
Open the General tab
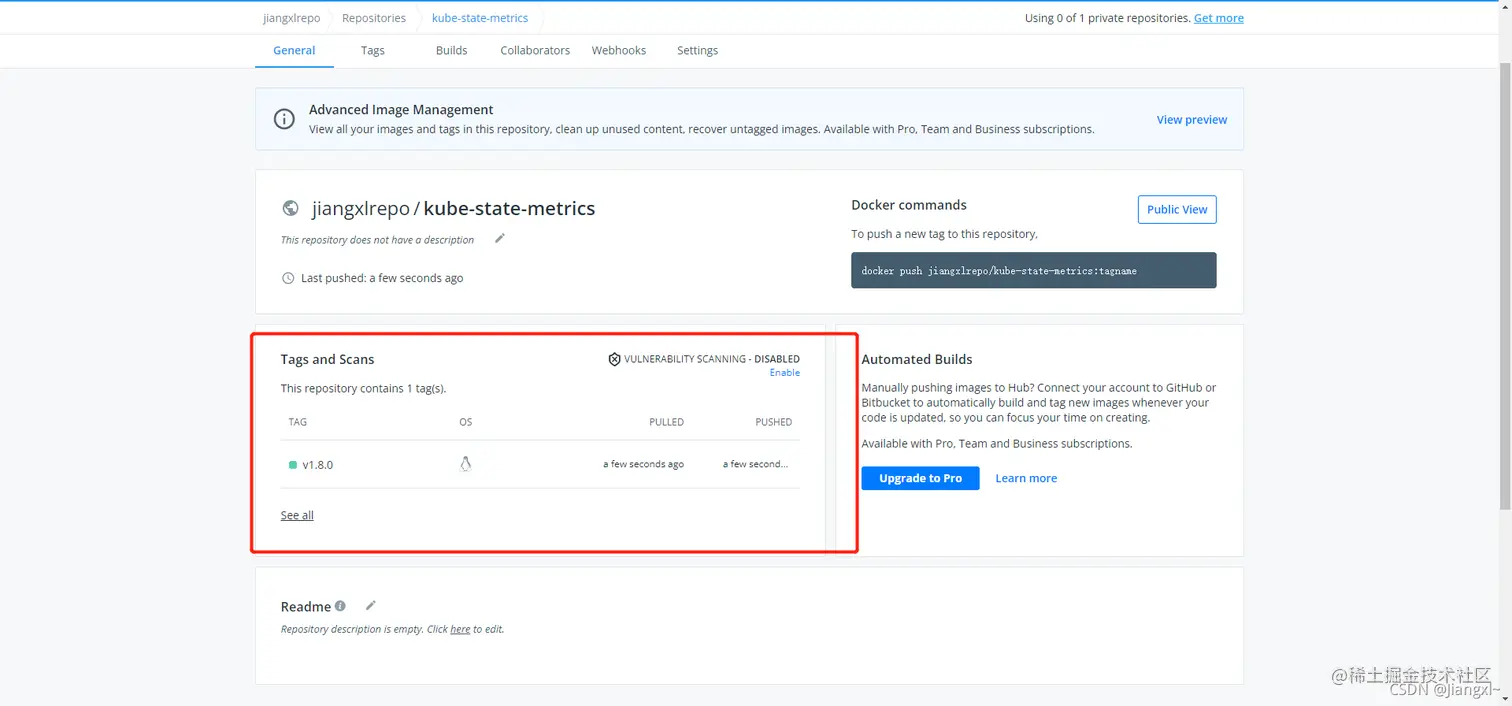(x=294, y=50)
